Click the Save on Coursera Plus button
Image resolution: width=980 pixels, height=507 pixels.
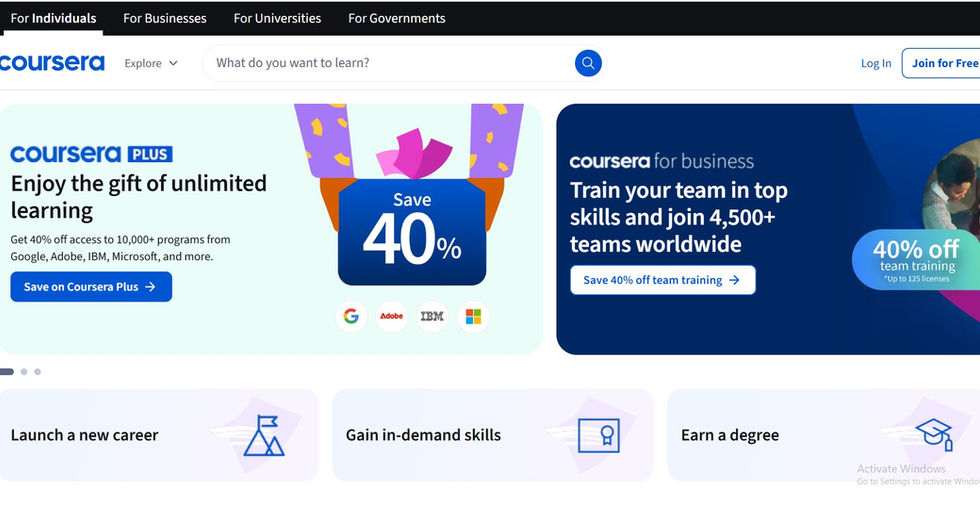tap(91, 287)
